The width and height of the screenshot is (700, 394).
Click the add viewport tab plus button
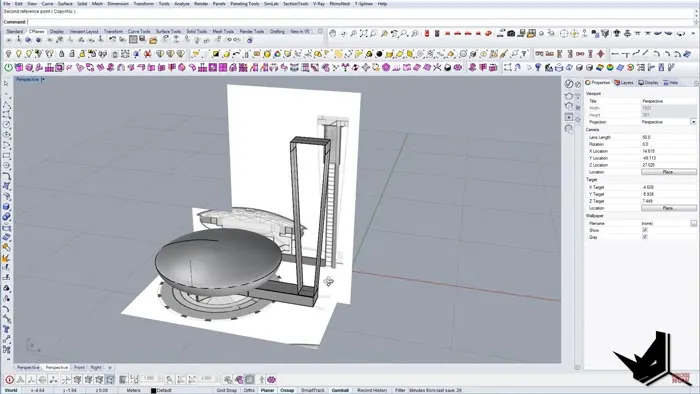(x=110, y=368)
